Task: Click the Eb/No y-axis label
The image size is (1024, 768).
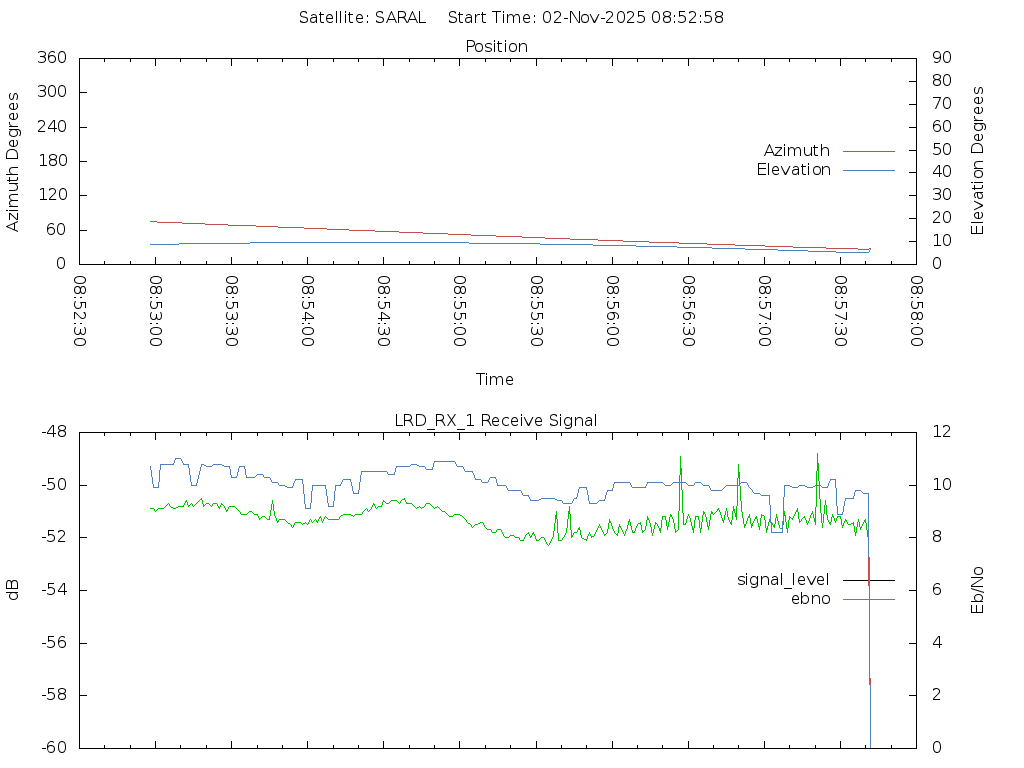Action: 978,589
